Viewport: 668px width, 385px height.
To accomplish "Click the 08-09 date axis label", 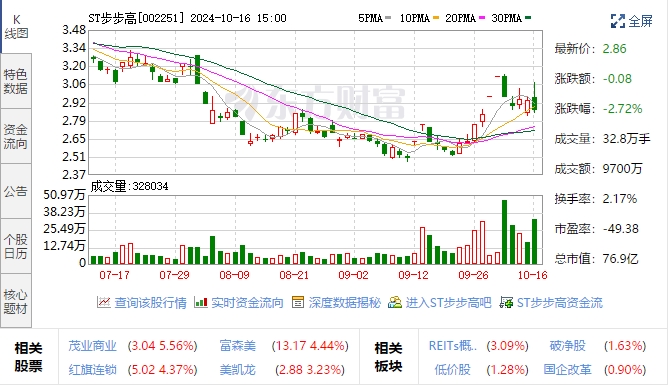I will click(234, 275).
